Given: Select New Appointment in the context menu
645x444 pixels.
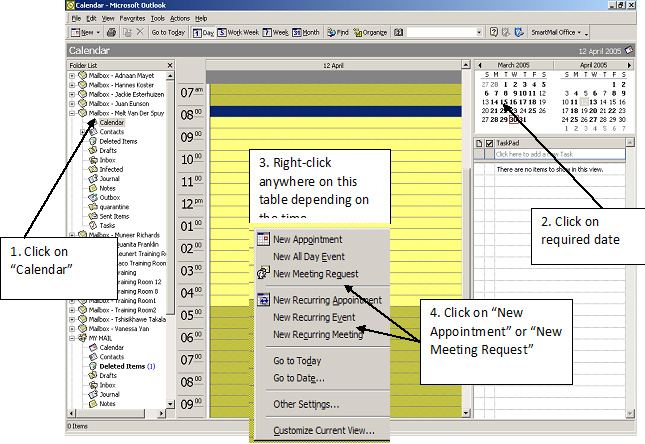Looking at the screenshot, I should pyautogui.click(x=307, y=240).
